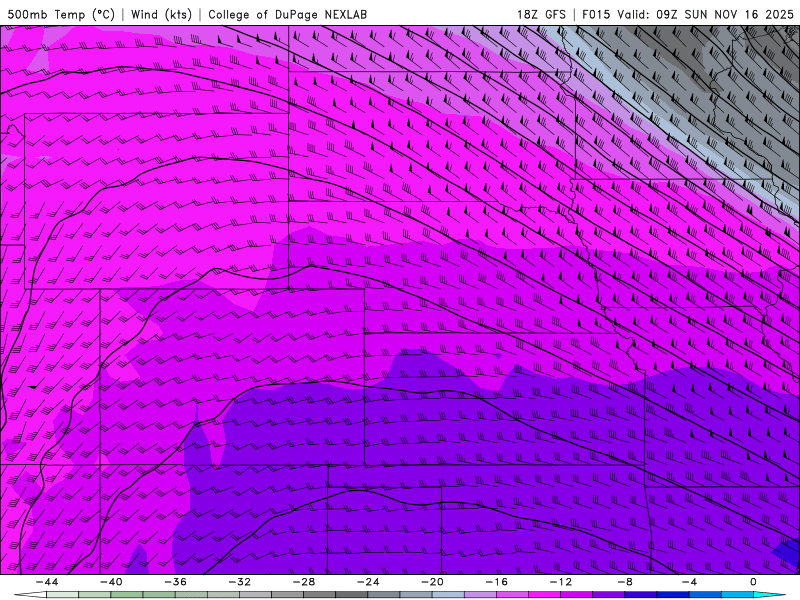Click the 'Wind (kts)' header label
Viewport: 800px width, 600px height.
161,14
